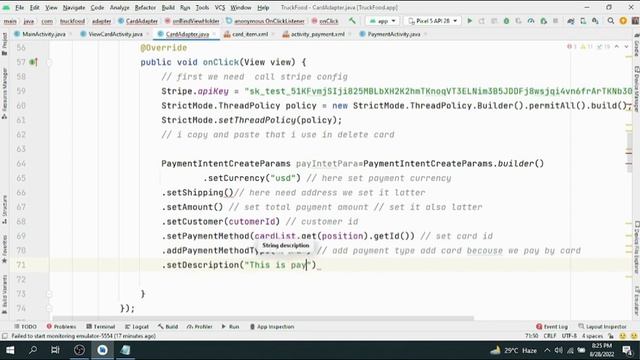Viewport: 640px width, 360px height.
Task: Open the TODO tool window
Action: tap(25, 327)
